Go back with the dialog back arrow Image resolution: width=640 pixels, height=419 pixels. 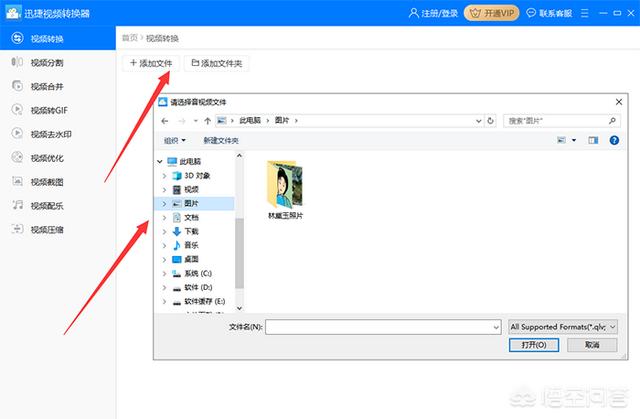pos(164,121)
